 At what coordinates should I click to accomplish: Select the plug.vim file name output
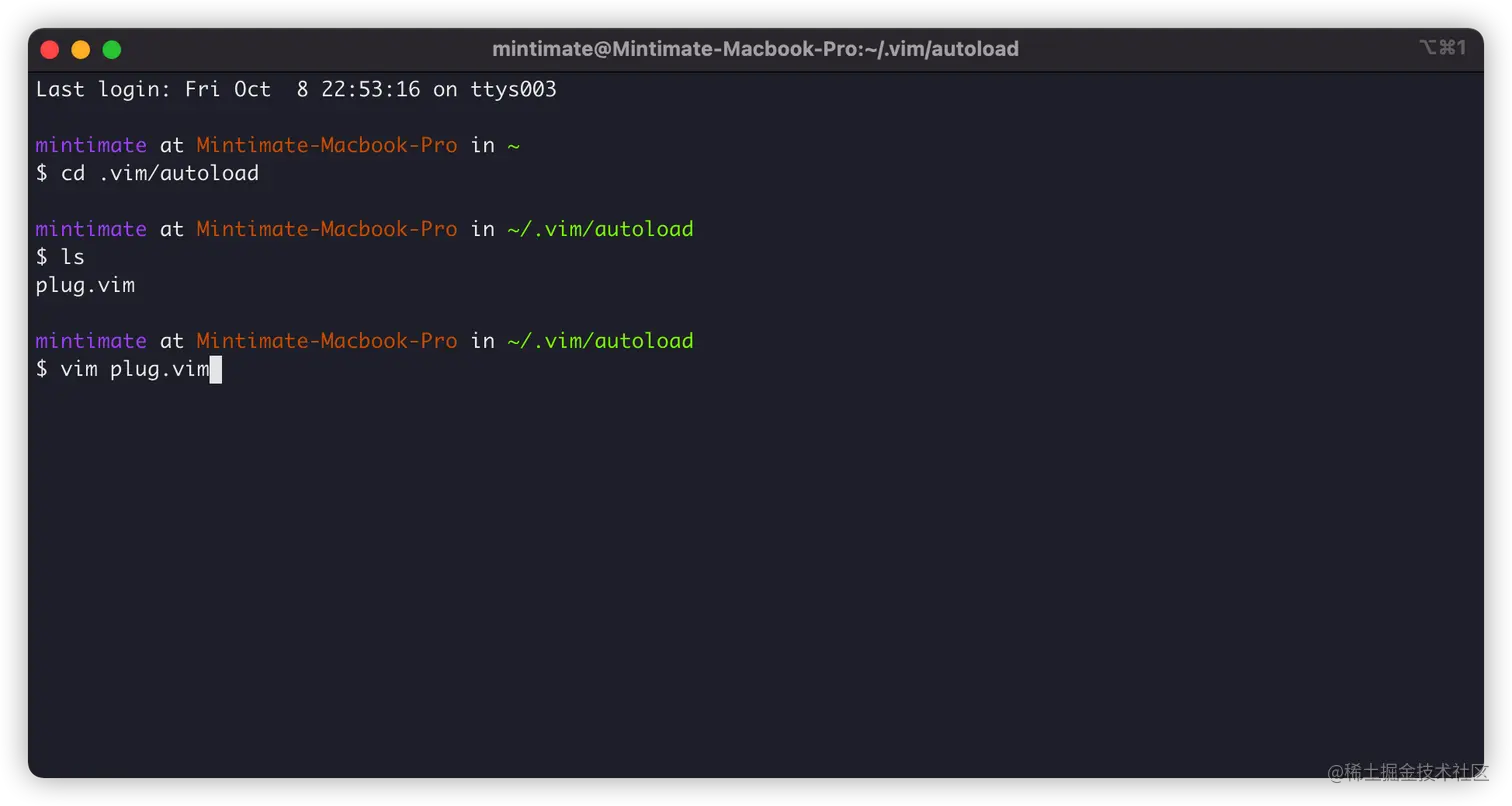(x=85, y=286)
